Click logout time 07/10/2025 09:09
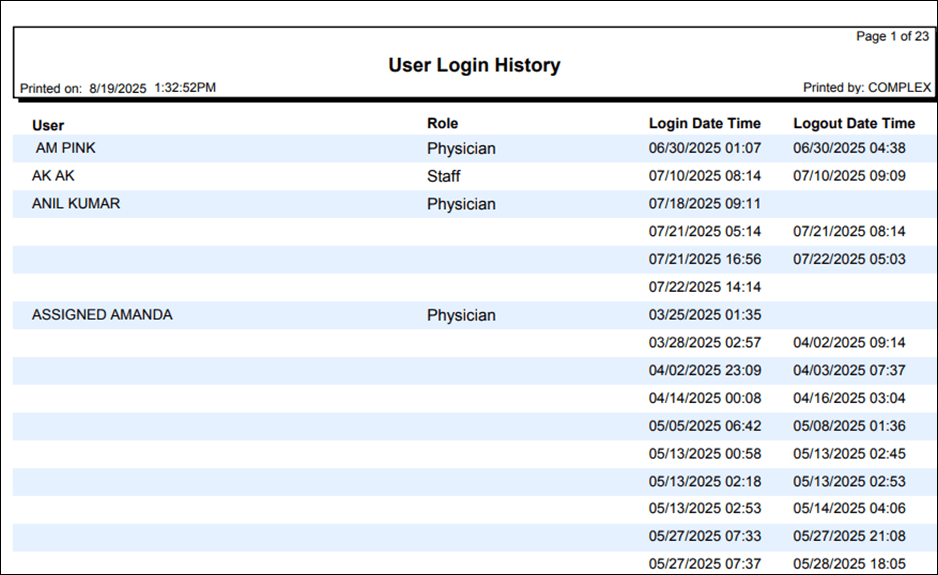 coord(849,177)
